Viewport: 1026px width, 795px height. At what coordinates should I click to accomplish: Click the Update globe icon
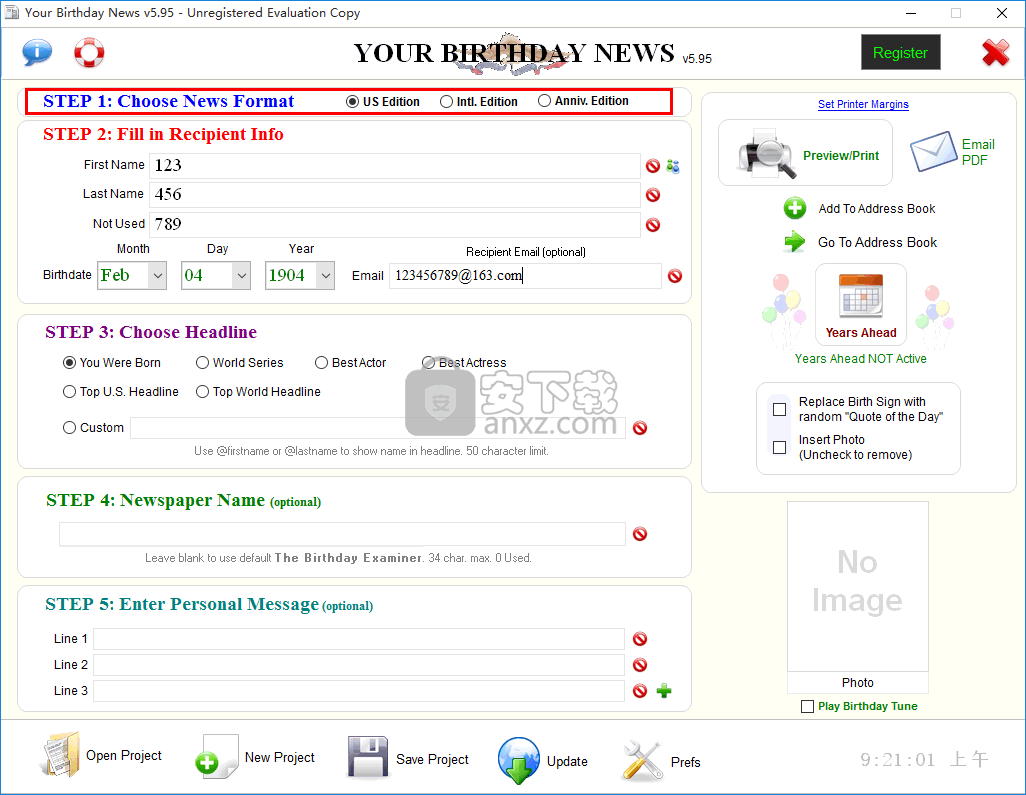coord(519,760)
